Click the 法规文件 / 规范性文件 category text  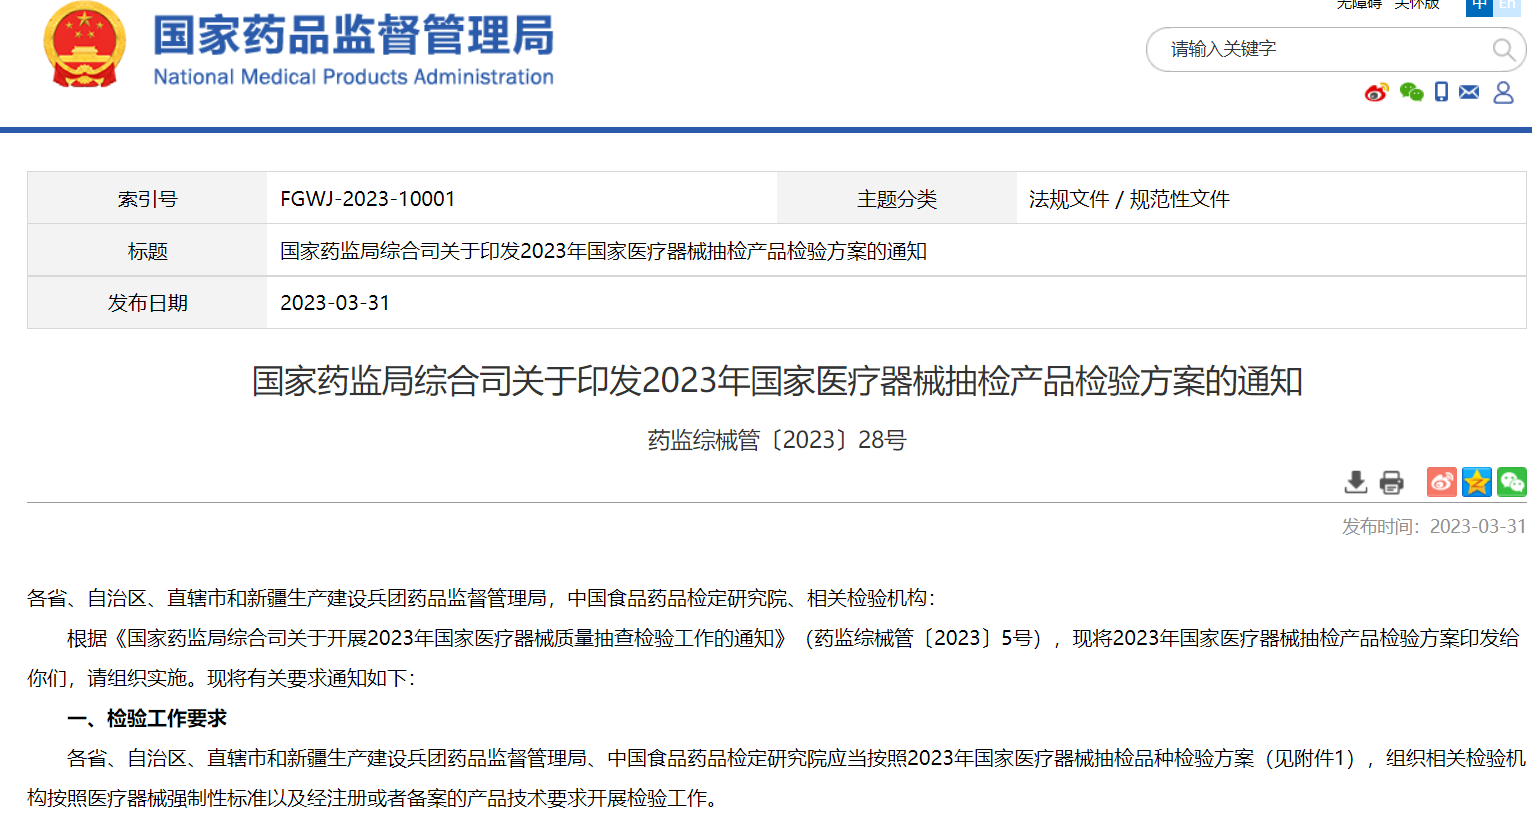(1129, 199)
